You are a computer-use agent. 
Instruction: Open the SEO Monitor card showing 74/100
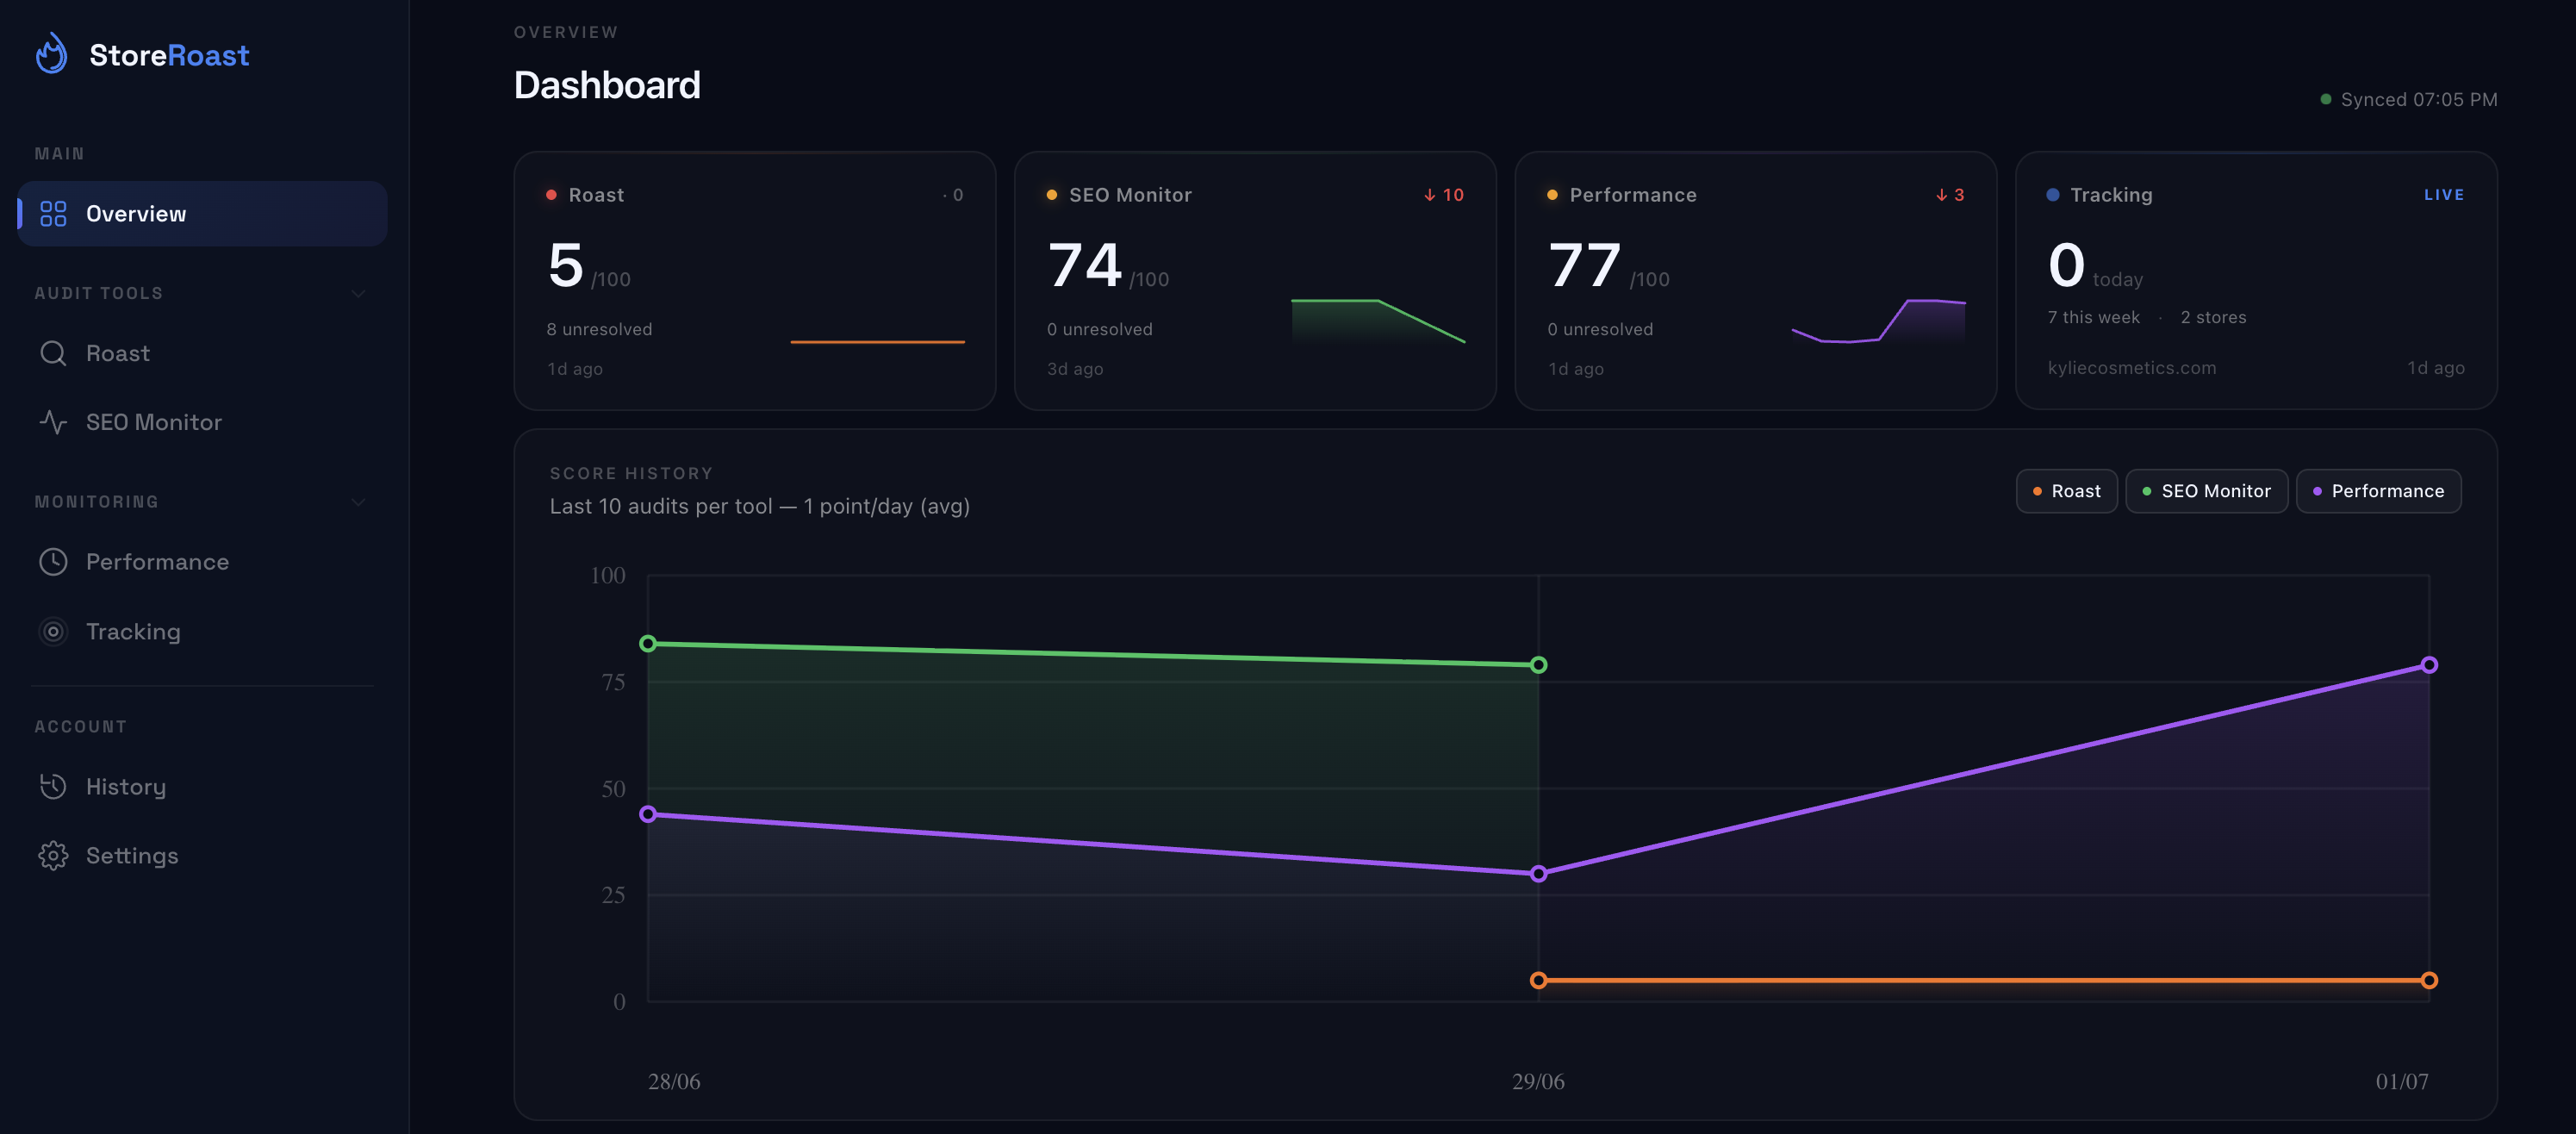(x=1255, y=281)
